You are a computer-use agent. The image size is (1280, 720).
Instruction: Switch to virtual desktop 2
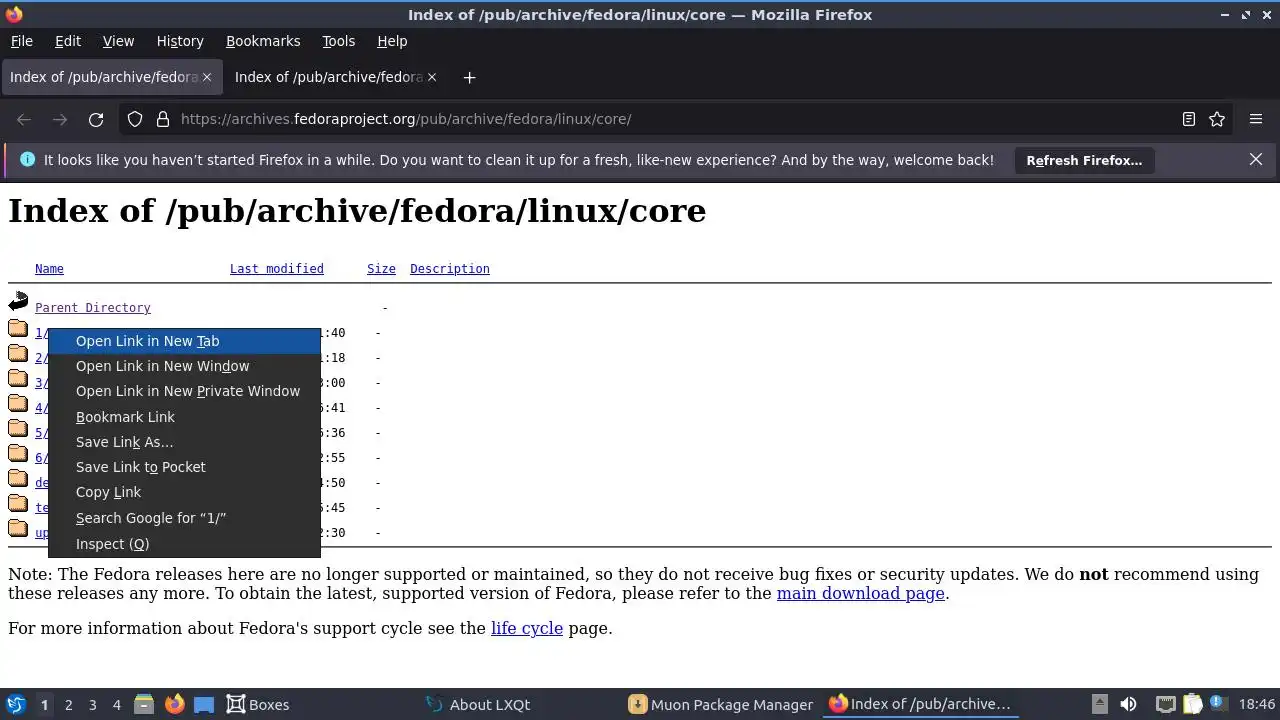pos(68,704)
